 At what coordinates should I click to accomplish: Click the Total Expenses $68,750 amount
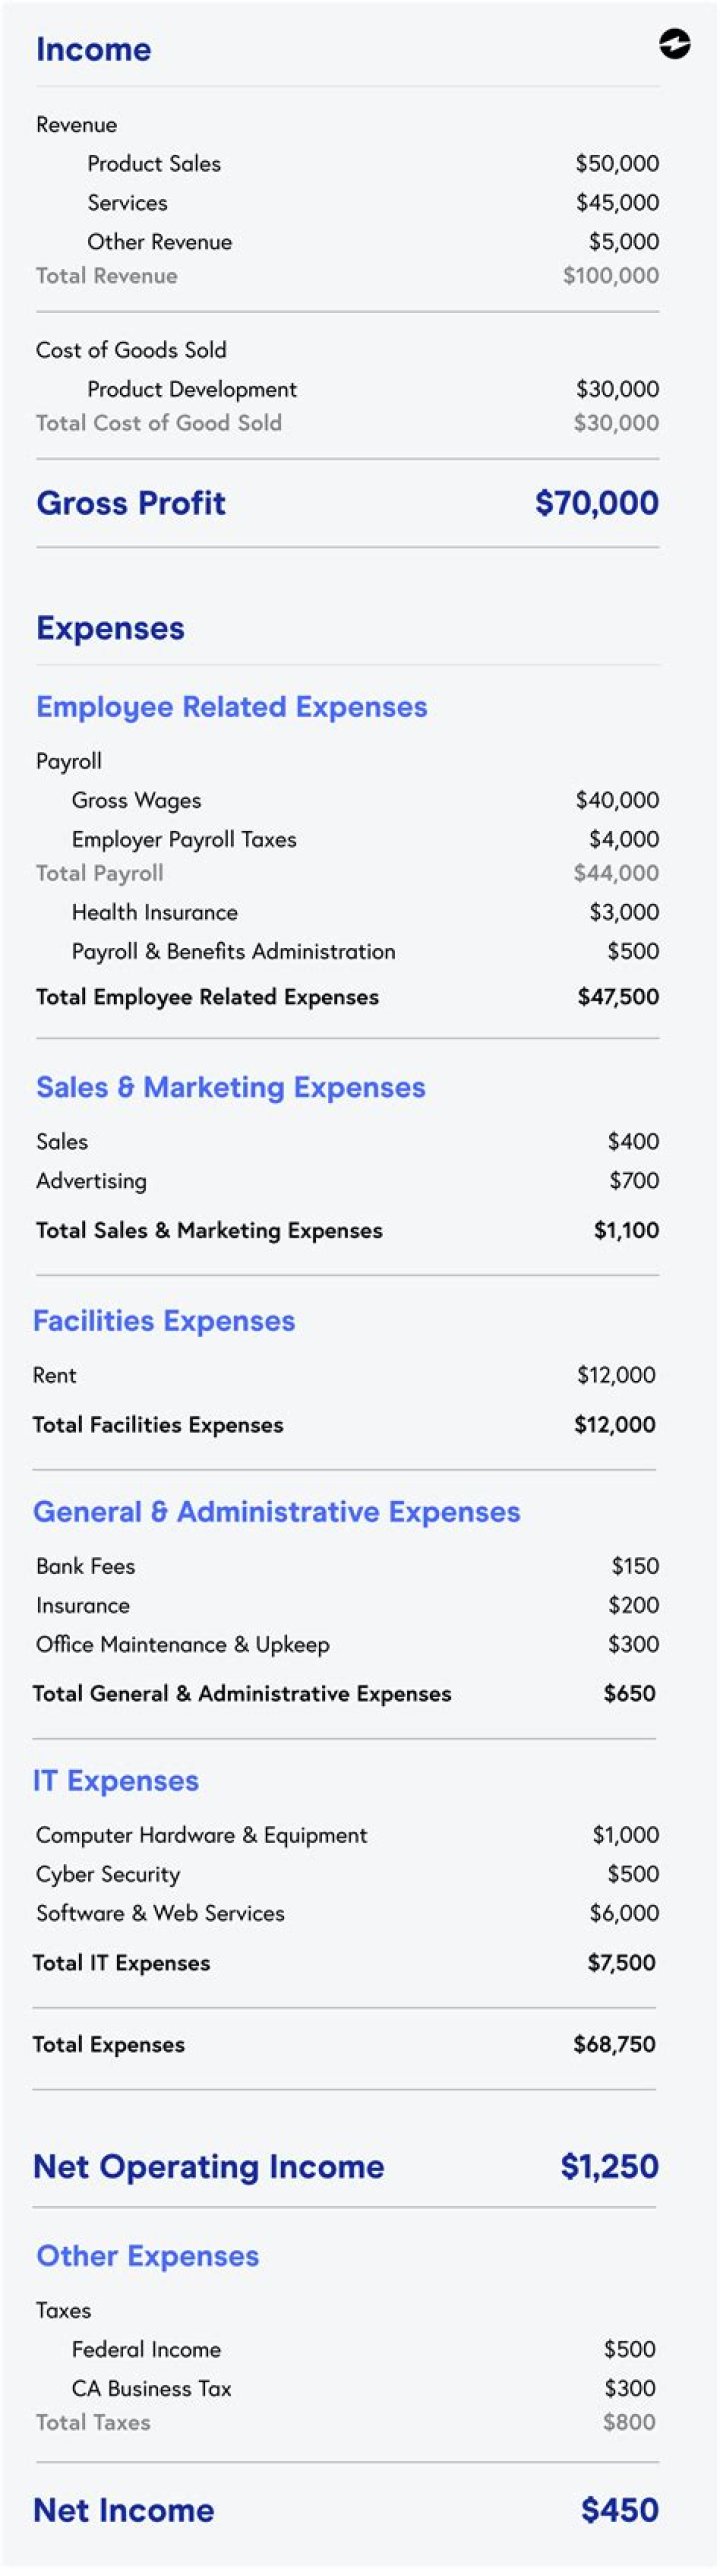[614, 2044]
